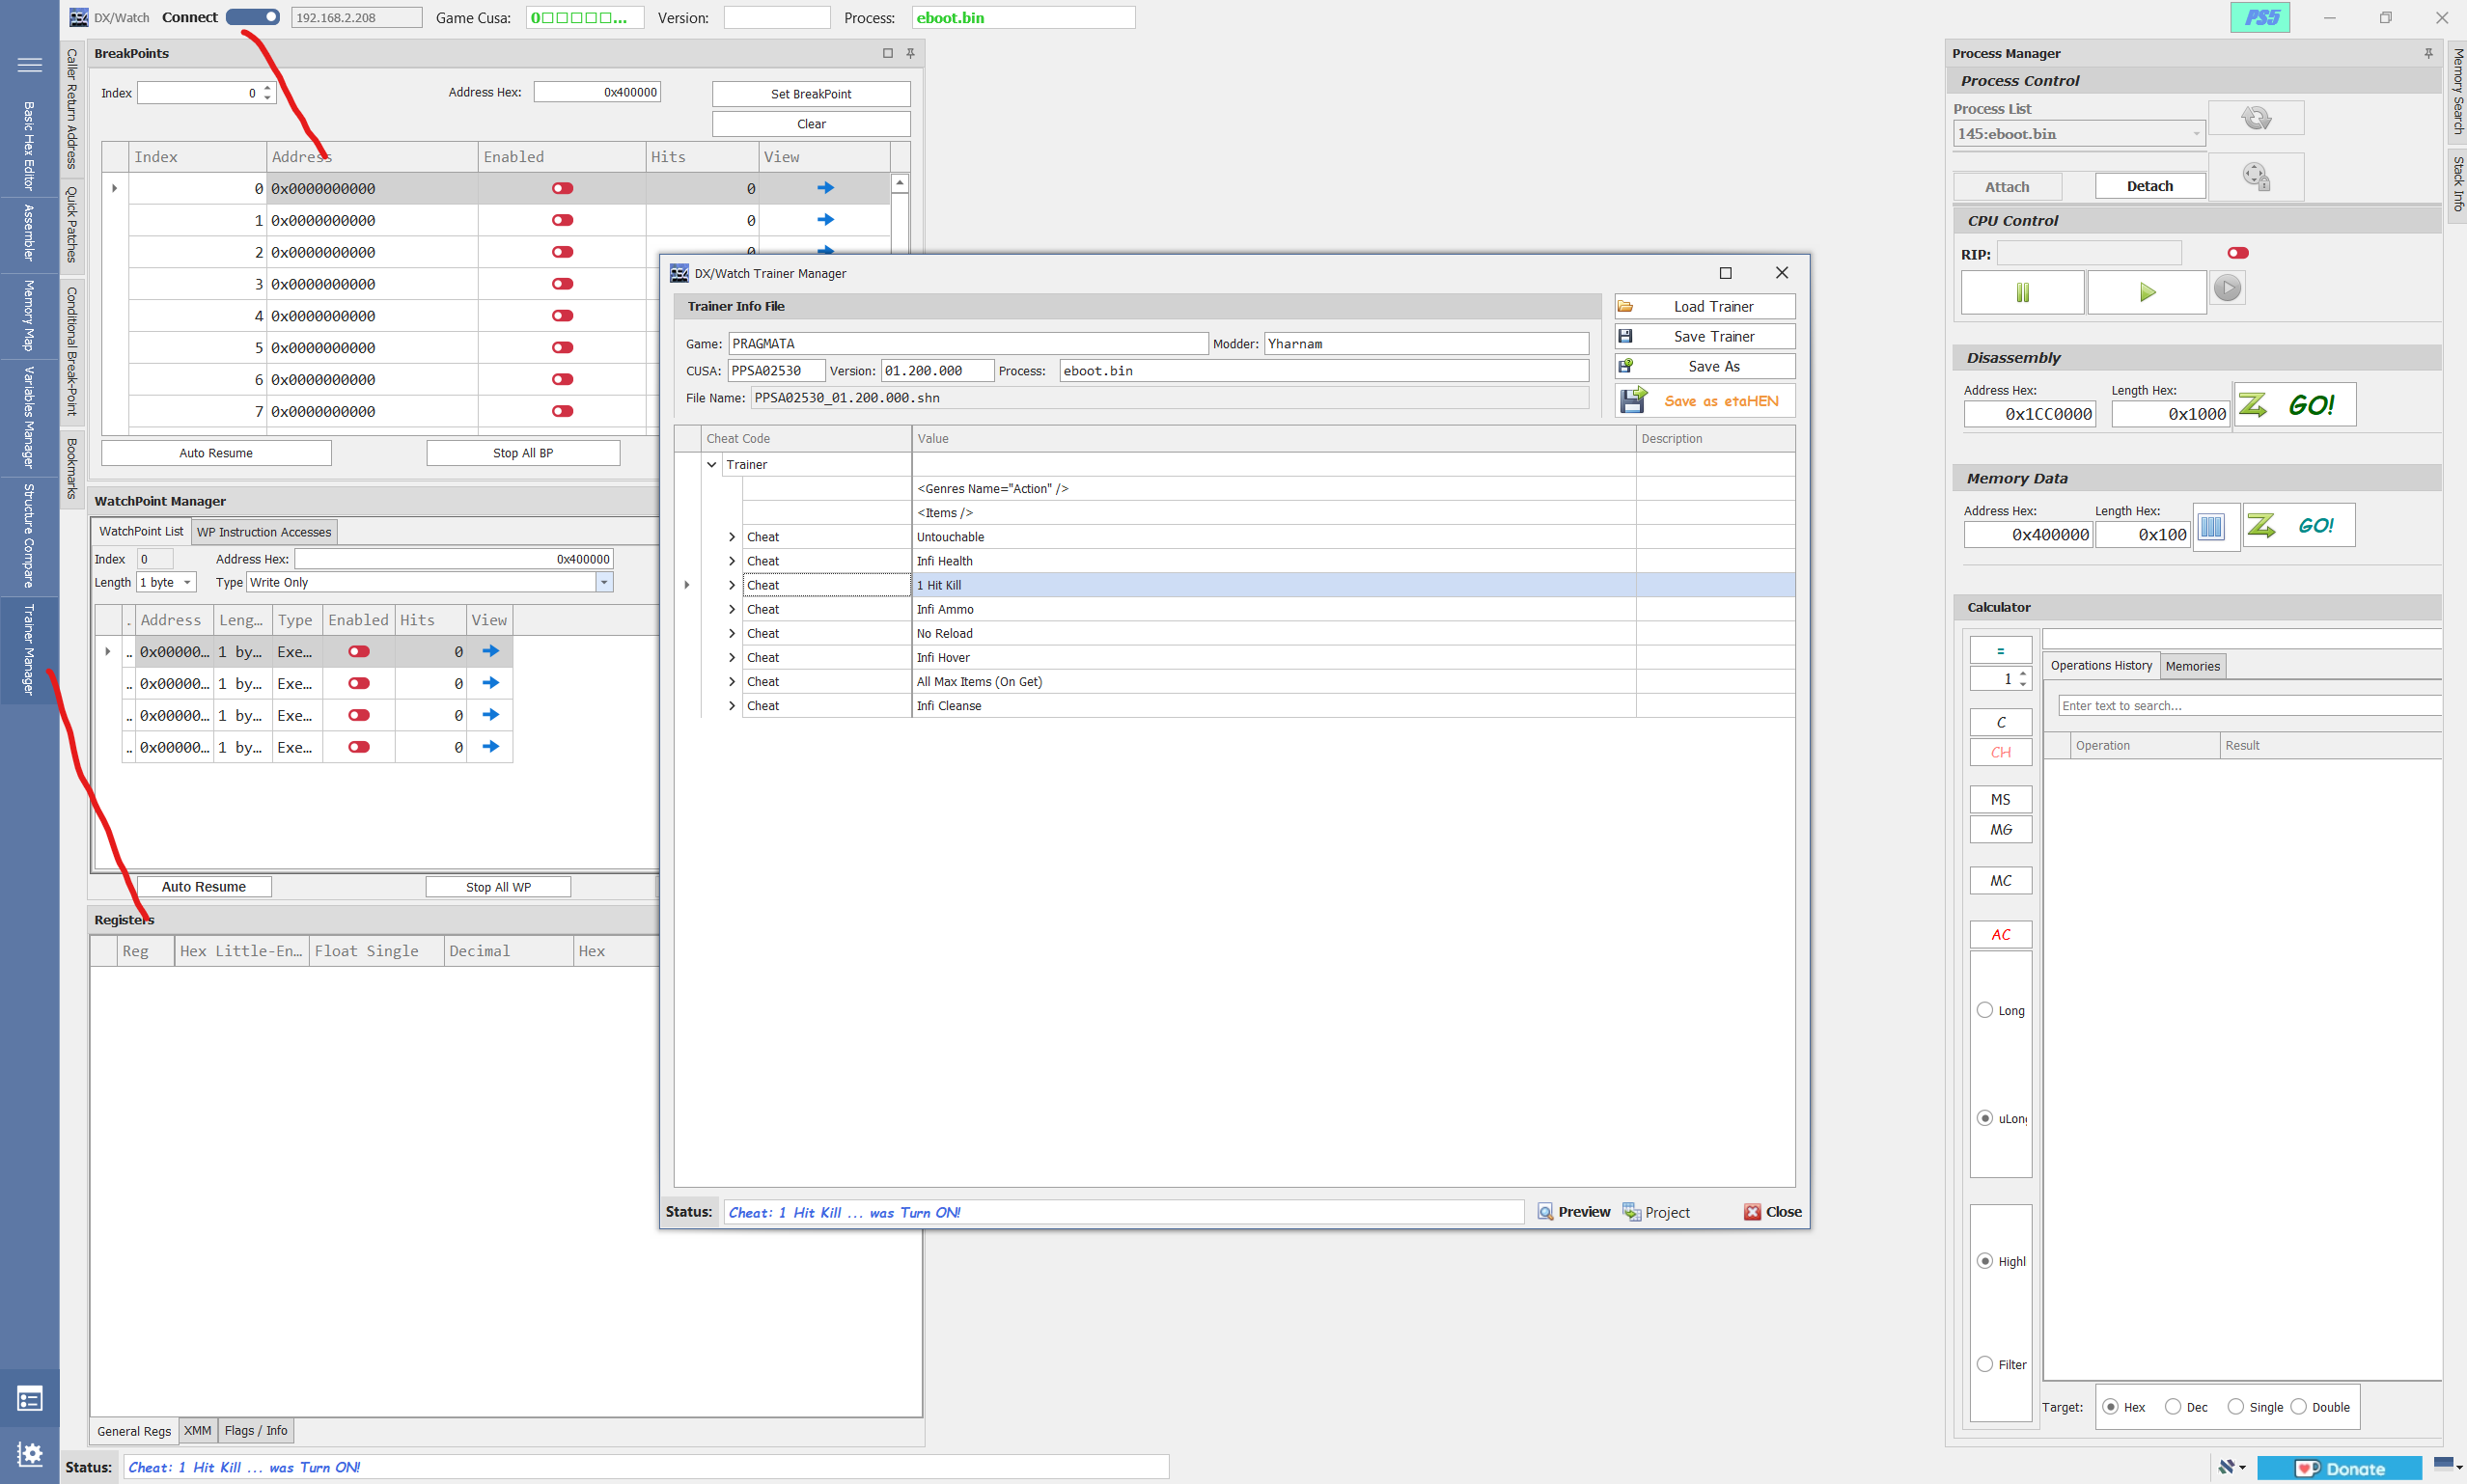Image resolution: width=2467 pixels, height=1484 pixels.
Task: Select the Long radio button in Calculator
Action: pyautogui.click(x=1984, y=1010)
